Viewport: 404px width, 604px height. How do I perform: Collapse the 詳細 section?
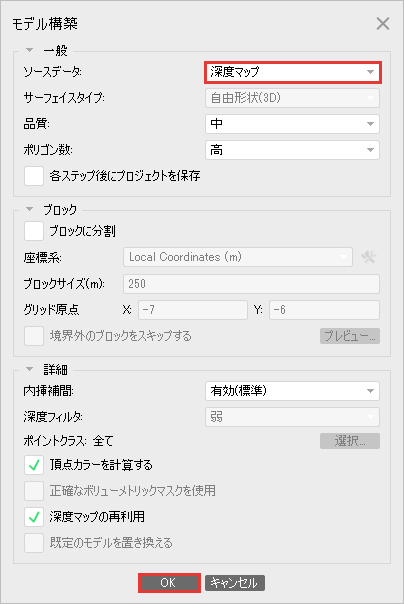tap(29, 369)
